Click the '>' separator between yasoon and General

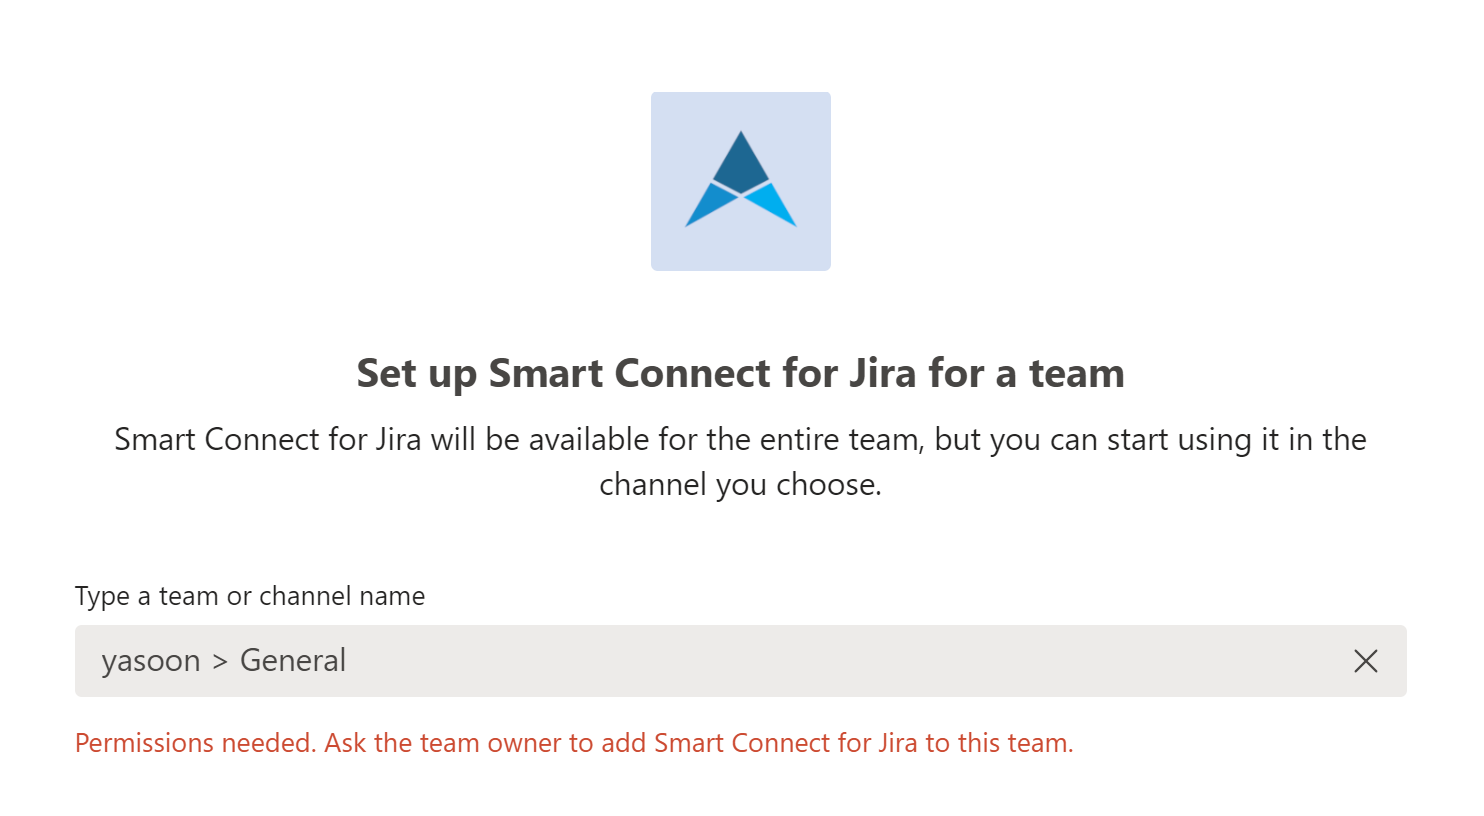(x=220, y=661)
